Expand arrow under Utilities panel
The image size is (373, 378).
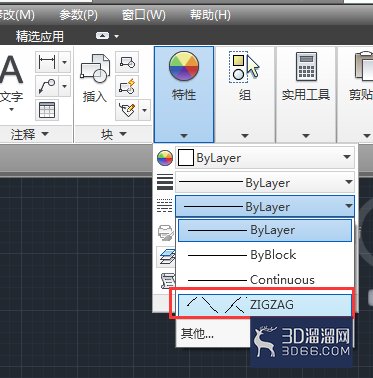pyautogui.click(x=306, y=136)
